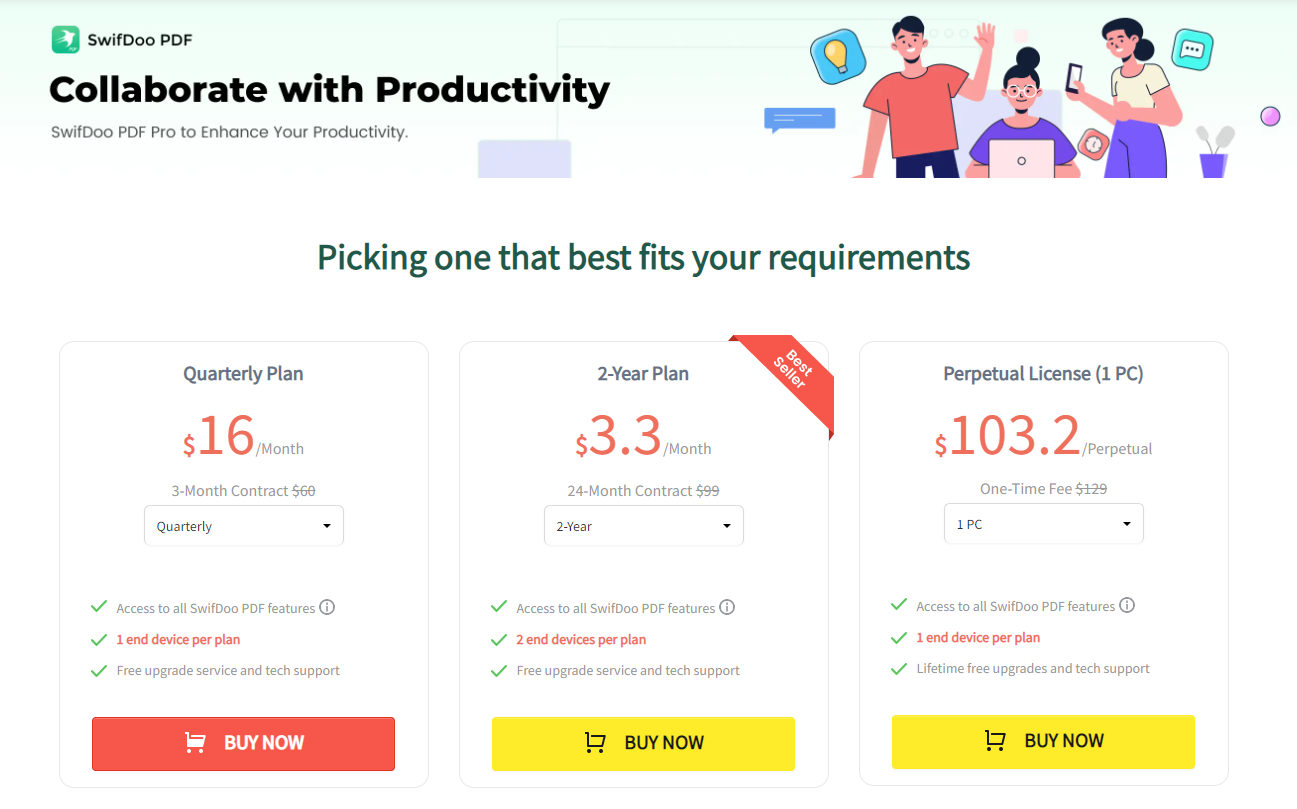Click "2 end devices per plan" text
Screen dimensions: 1297x809
(581, 640)
